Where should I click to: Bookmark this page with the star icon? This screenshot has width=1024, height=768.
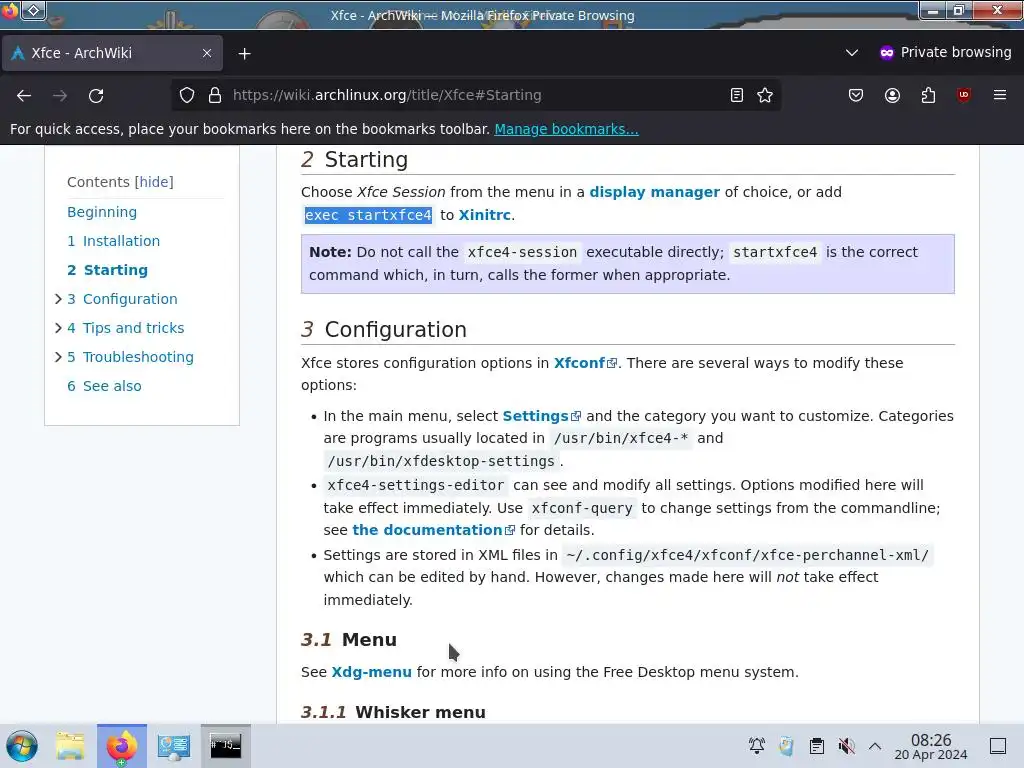pyautogui.click(x=765, y=95)
